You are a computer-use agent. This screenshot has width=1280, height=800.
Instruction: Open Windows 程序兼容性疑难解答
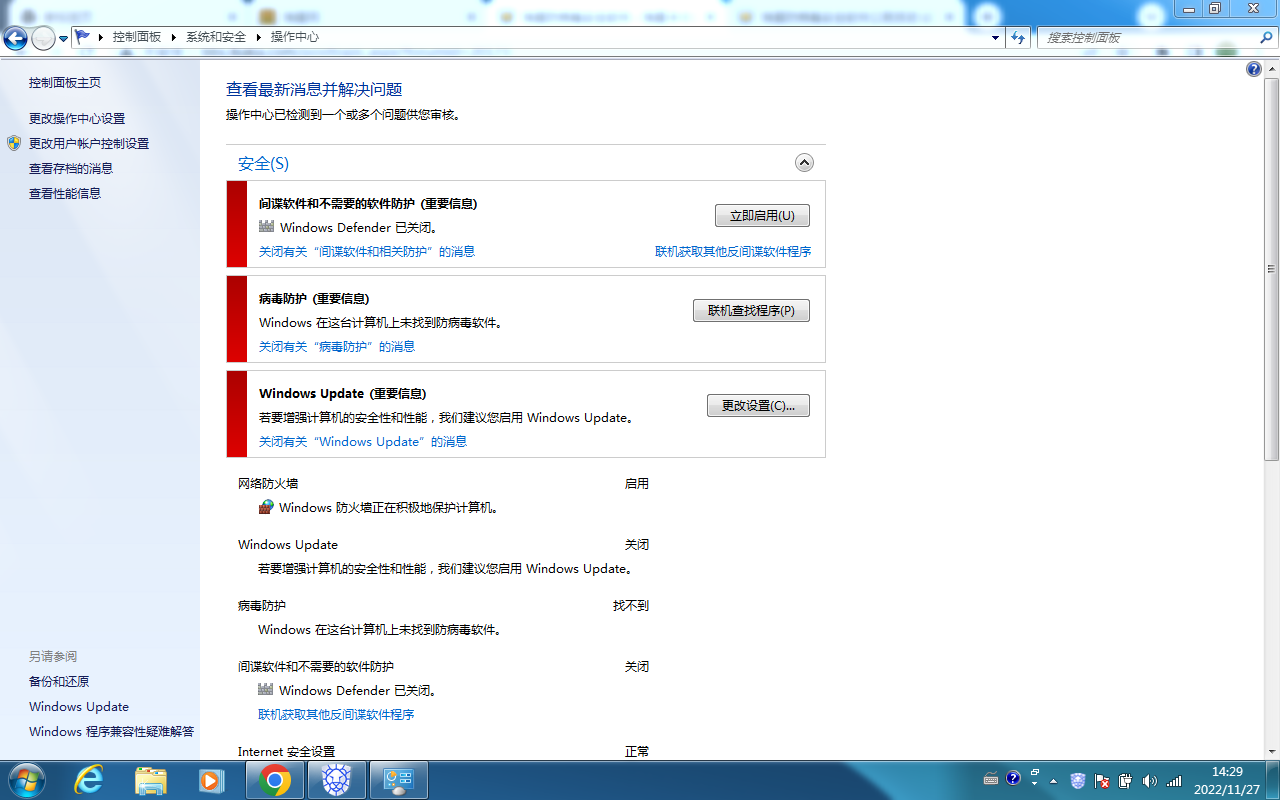(x=112, y=732)
